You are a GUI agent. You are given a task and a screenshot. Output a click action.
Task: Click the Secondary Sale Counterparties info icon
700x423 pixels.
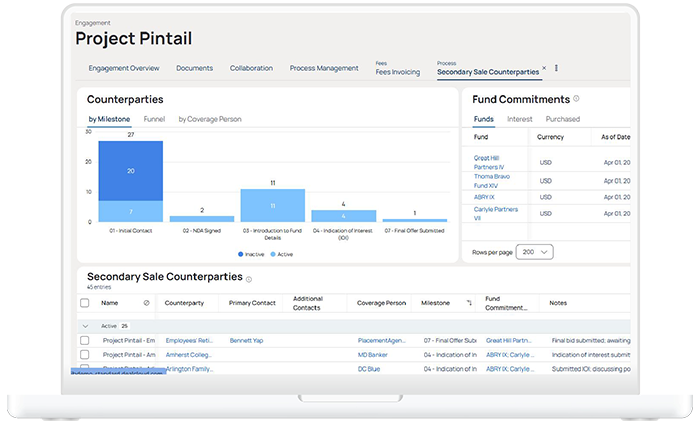point(249,279)
